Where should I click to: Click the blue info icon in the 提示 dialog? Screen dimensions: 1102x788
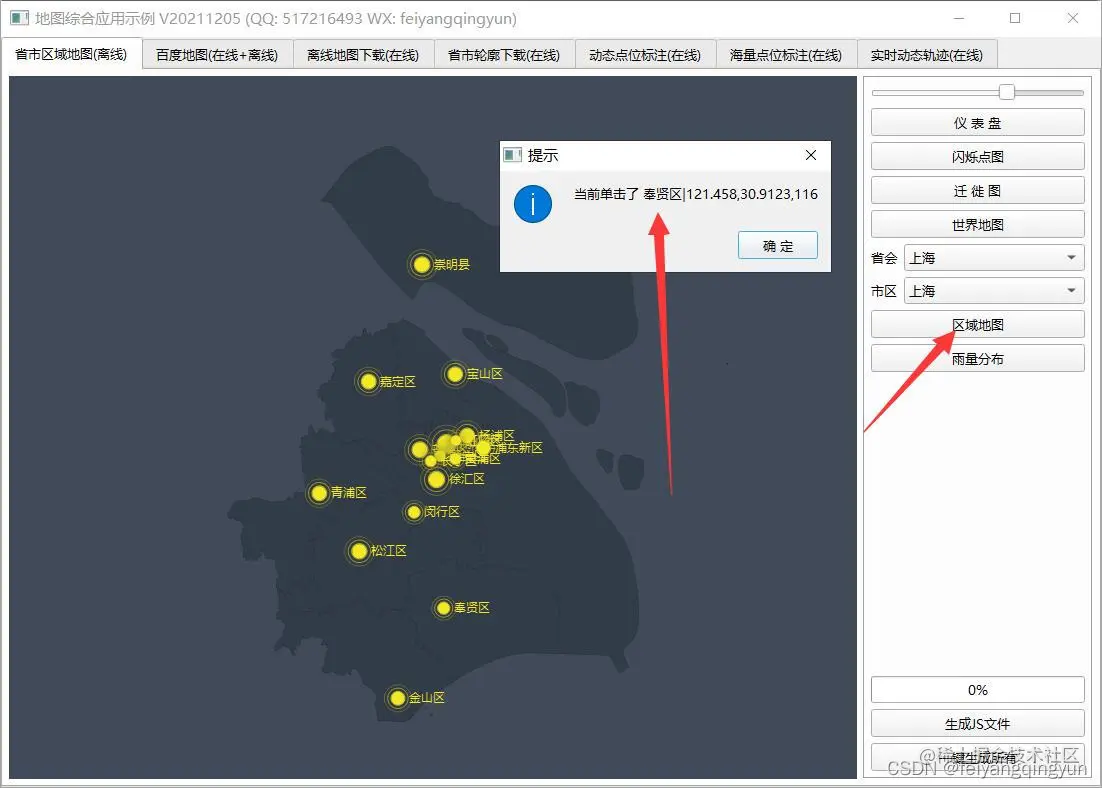[533, 204]
